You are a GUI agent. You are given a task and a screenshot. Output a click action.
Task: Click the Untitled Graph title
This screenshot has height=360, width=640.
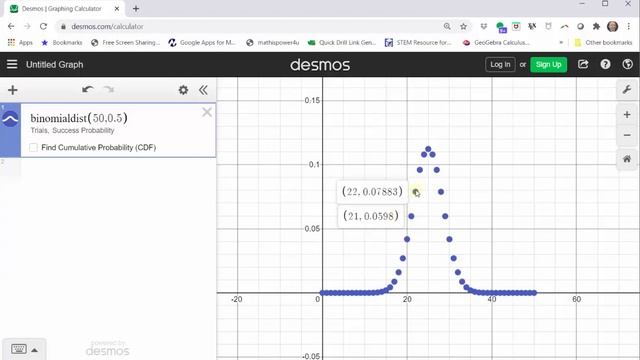coord(55,64)
